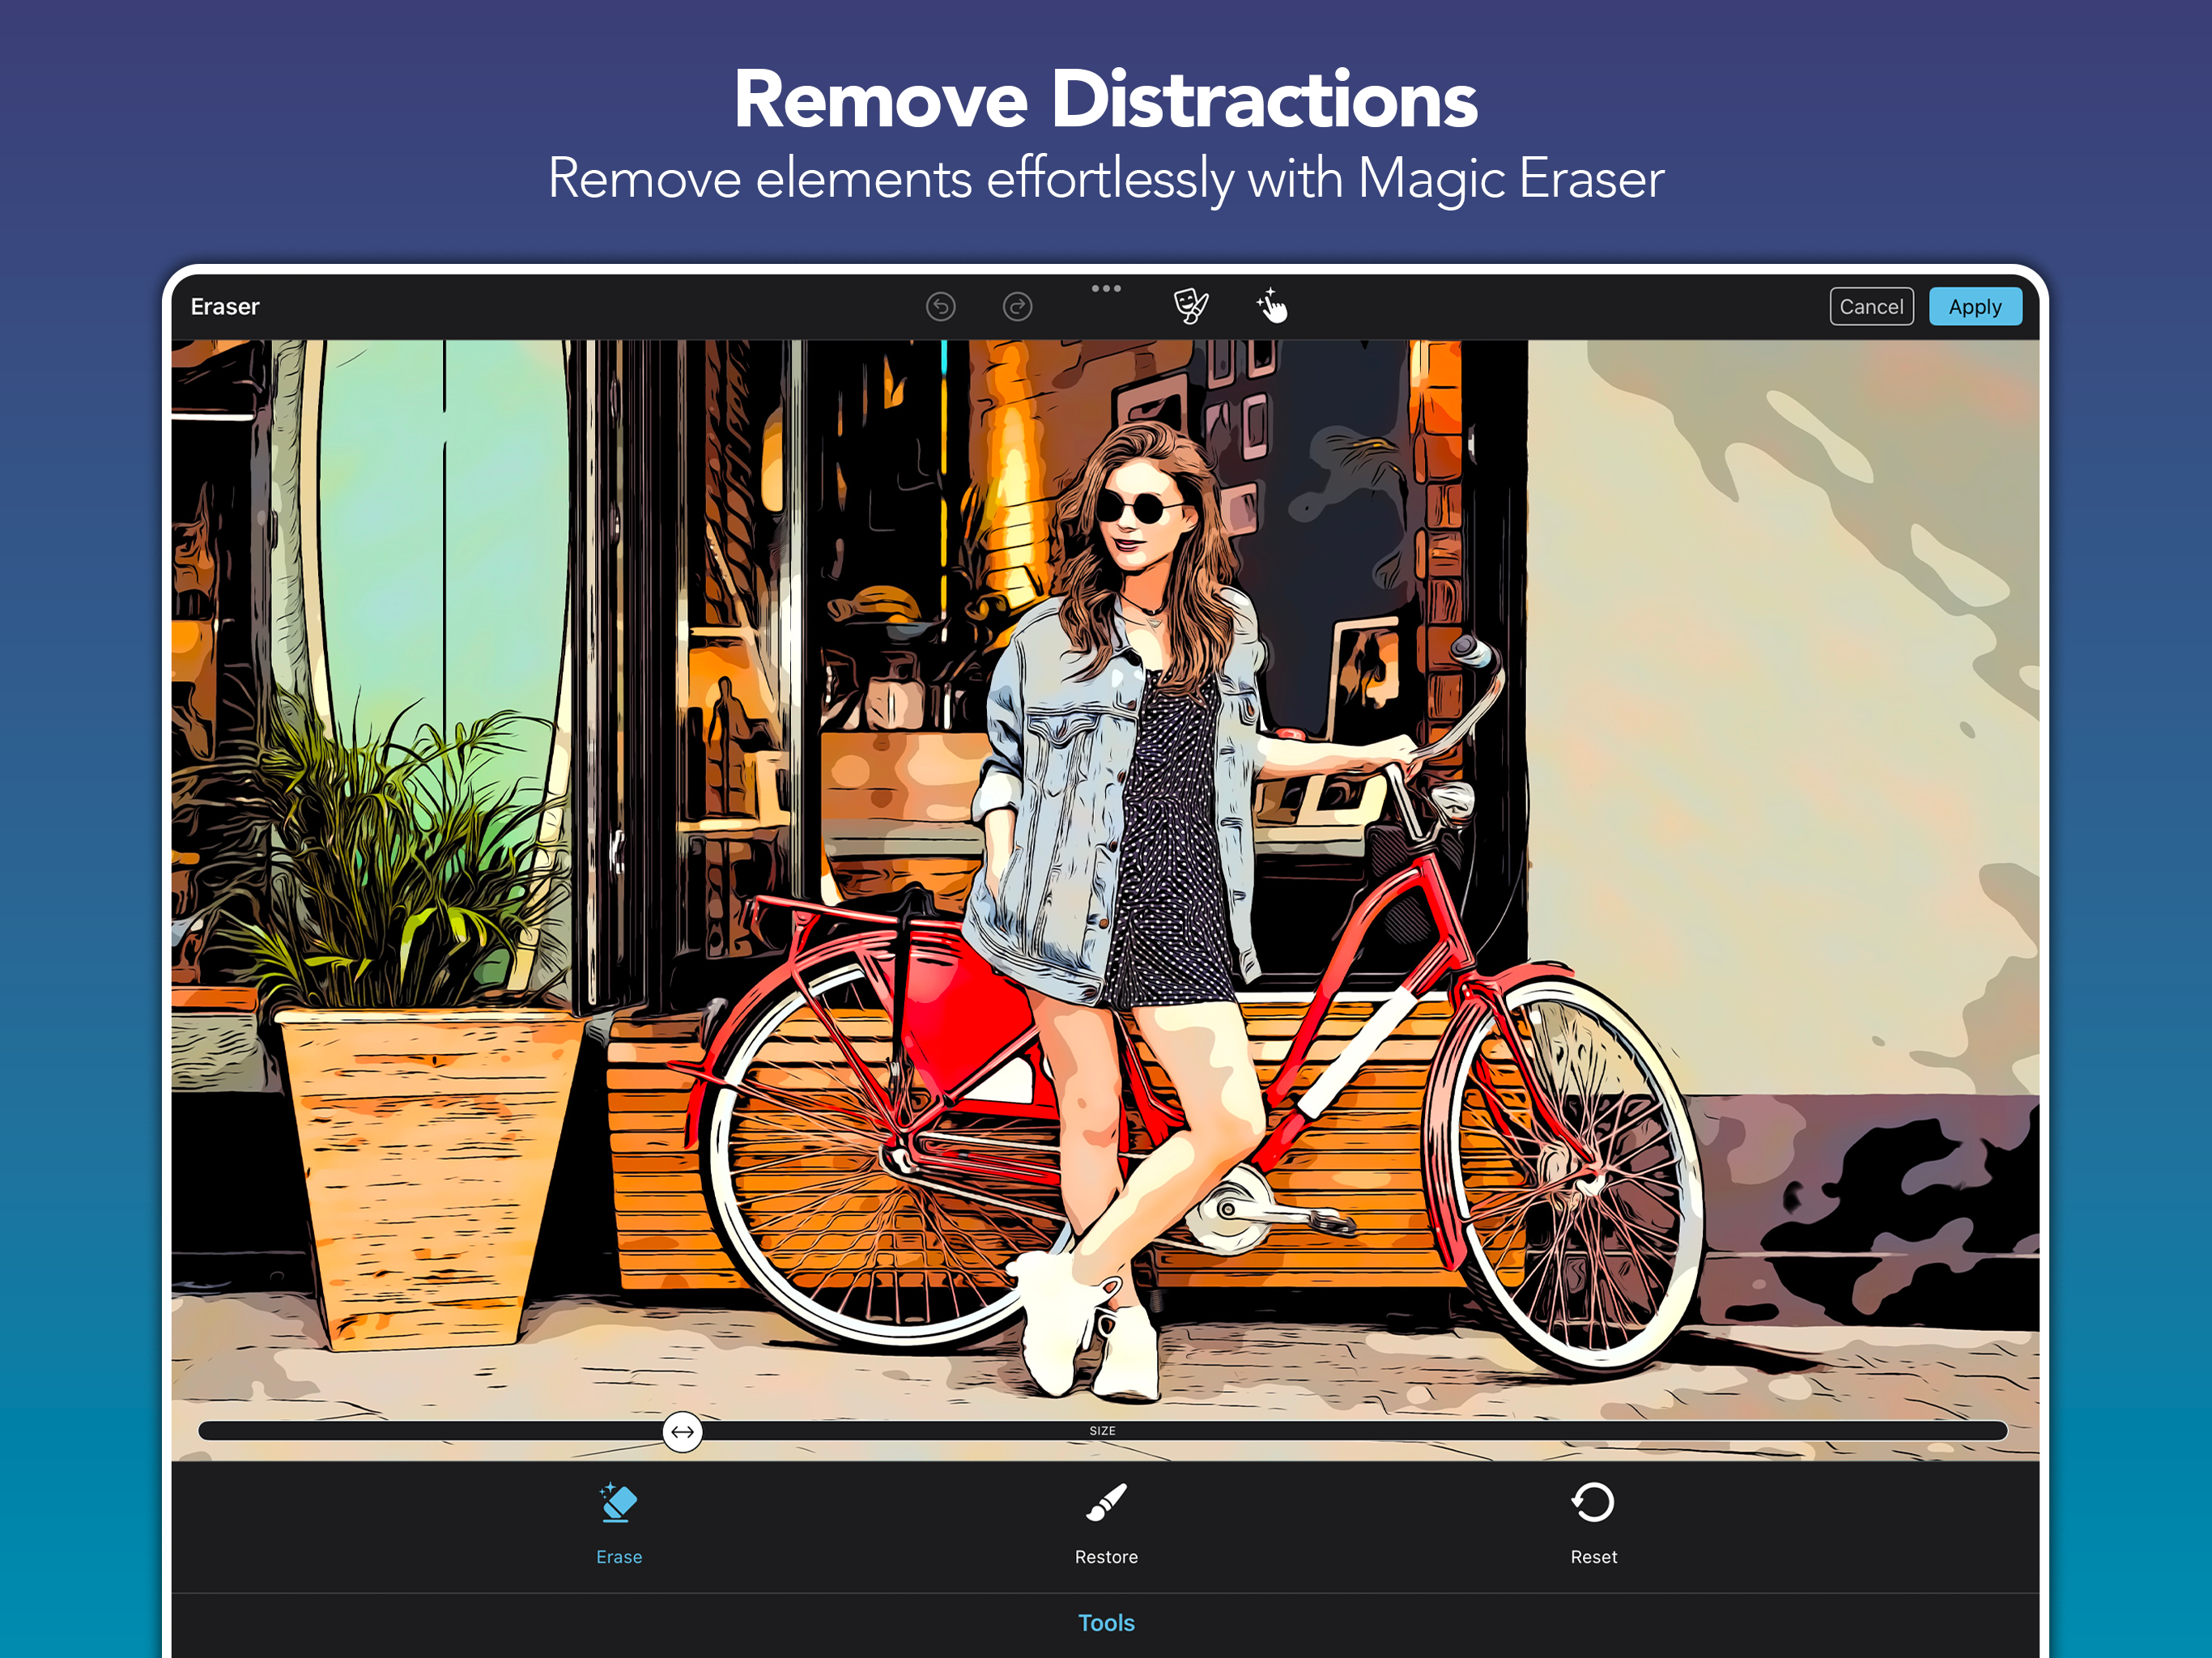Select the magic touch hand icon
Viewport: 2212px width, 1658px height.
click(x=1271, y=306)
